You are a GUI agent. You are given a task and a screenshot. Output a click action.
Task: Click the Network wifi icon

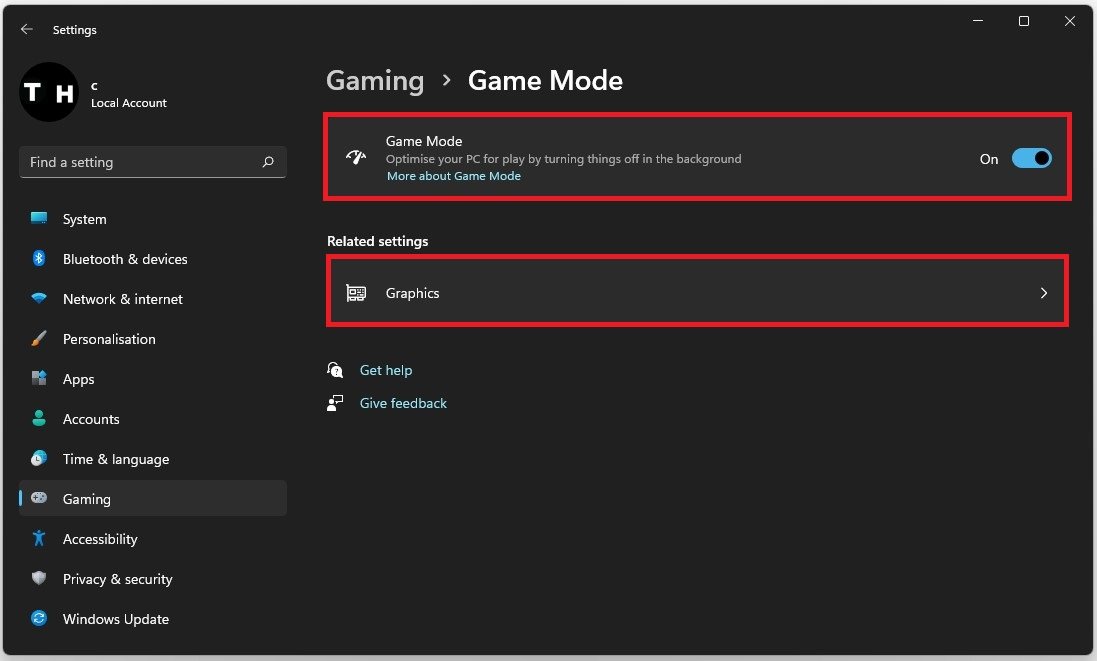39,299
